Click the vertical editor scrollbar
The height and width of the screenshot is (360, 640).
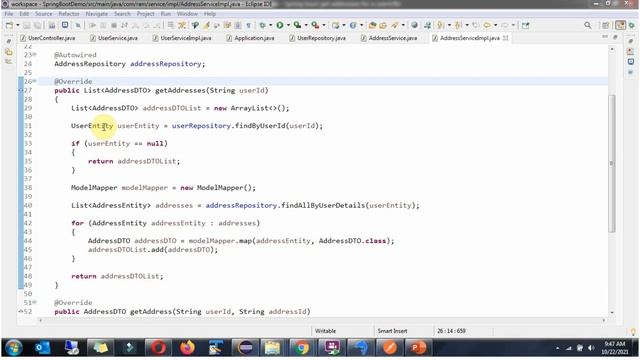coord(611,163)
